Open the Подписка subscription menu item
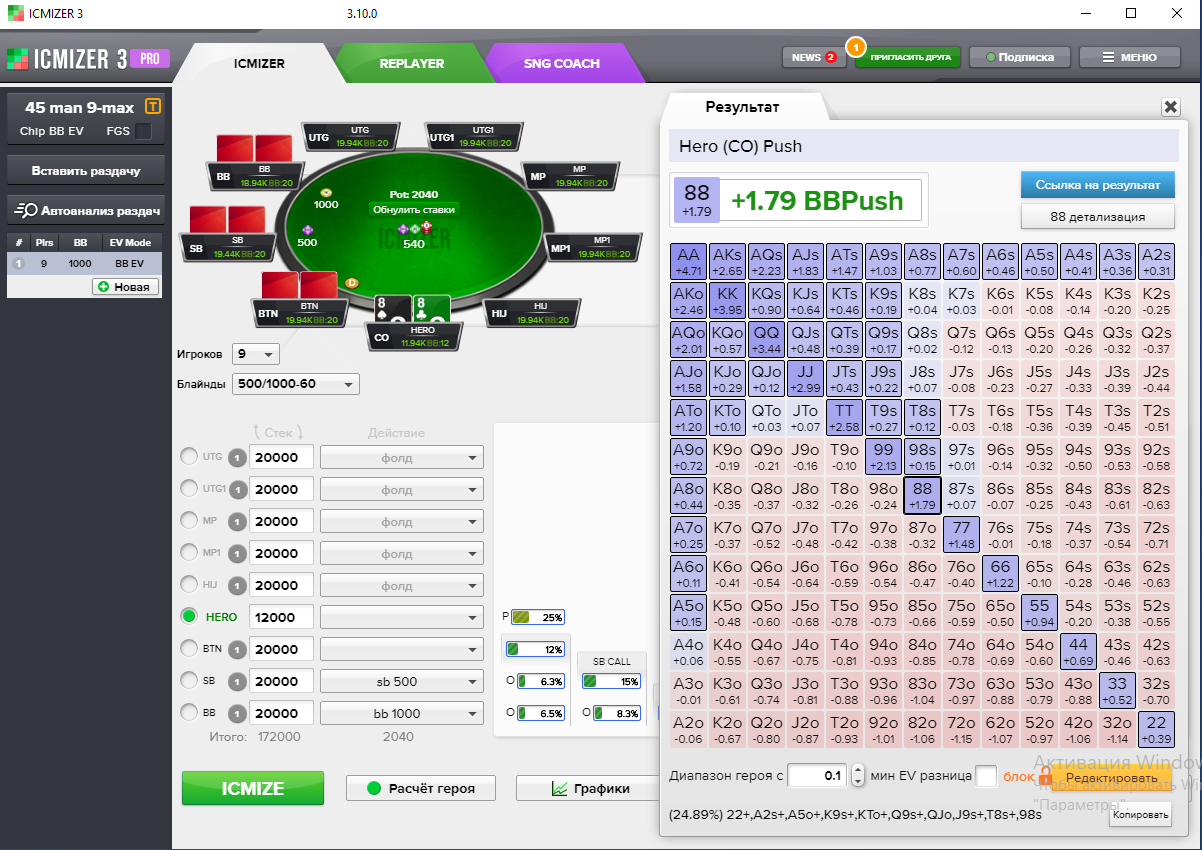The width and height of the screenshot is (1202, 850). (x=1019, y=57)
